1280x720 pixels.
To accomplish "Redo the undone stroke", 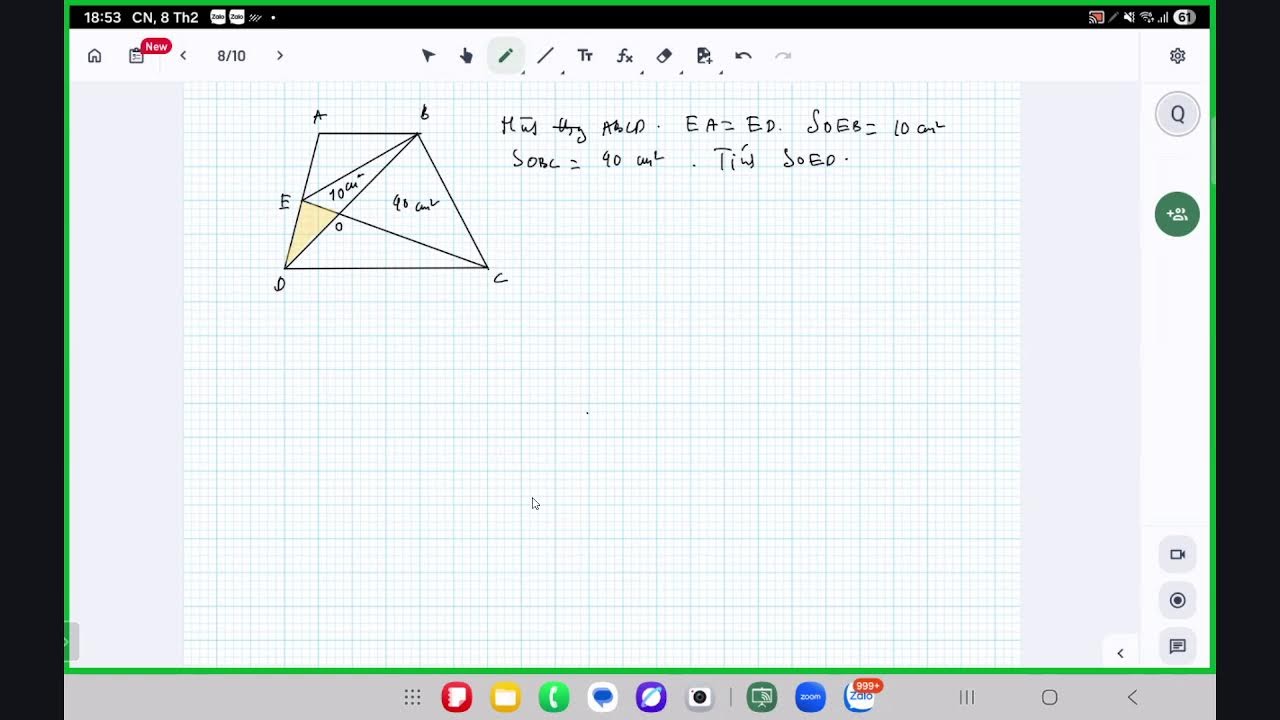I will coord(783,56).
